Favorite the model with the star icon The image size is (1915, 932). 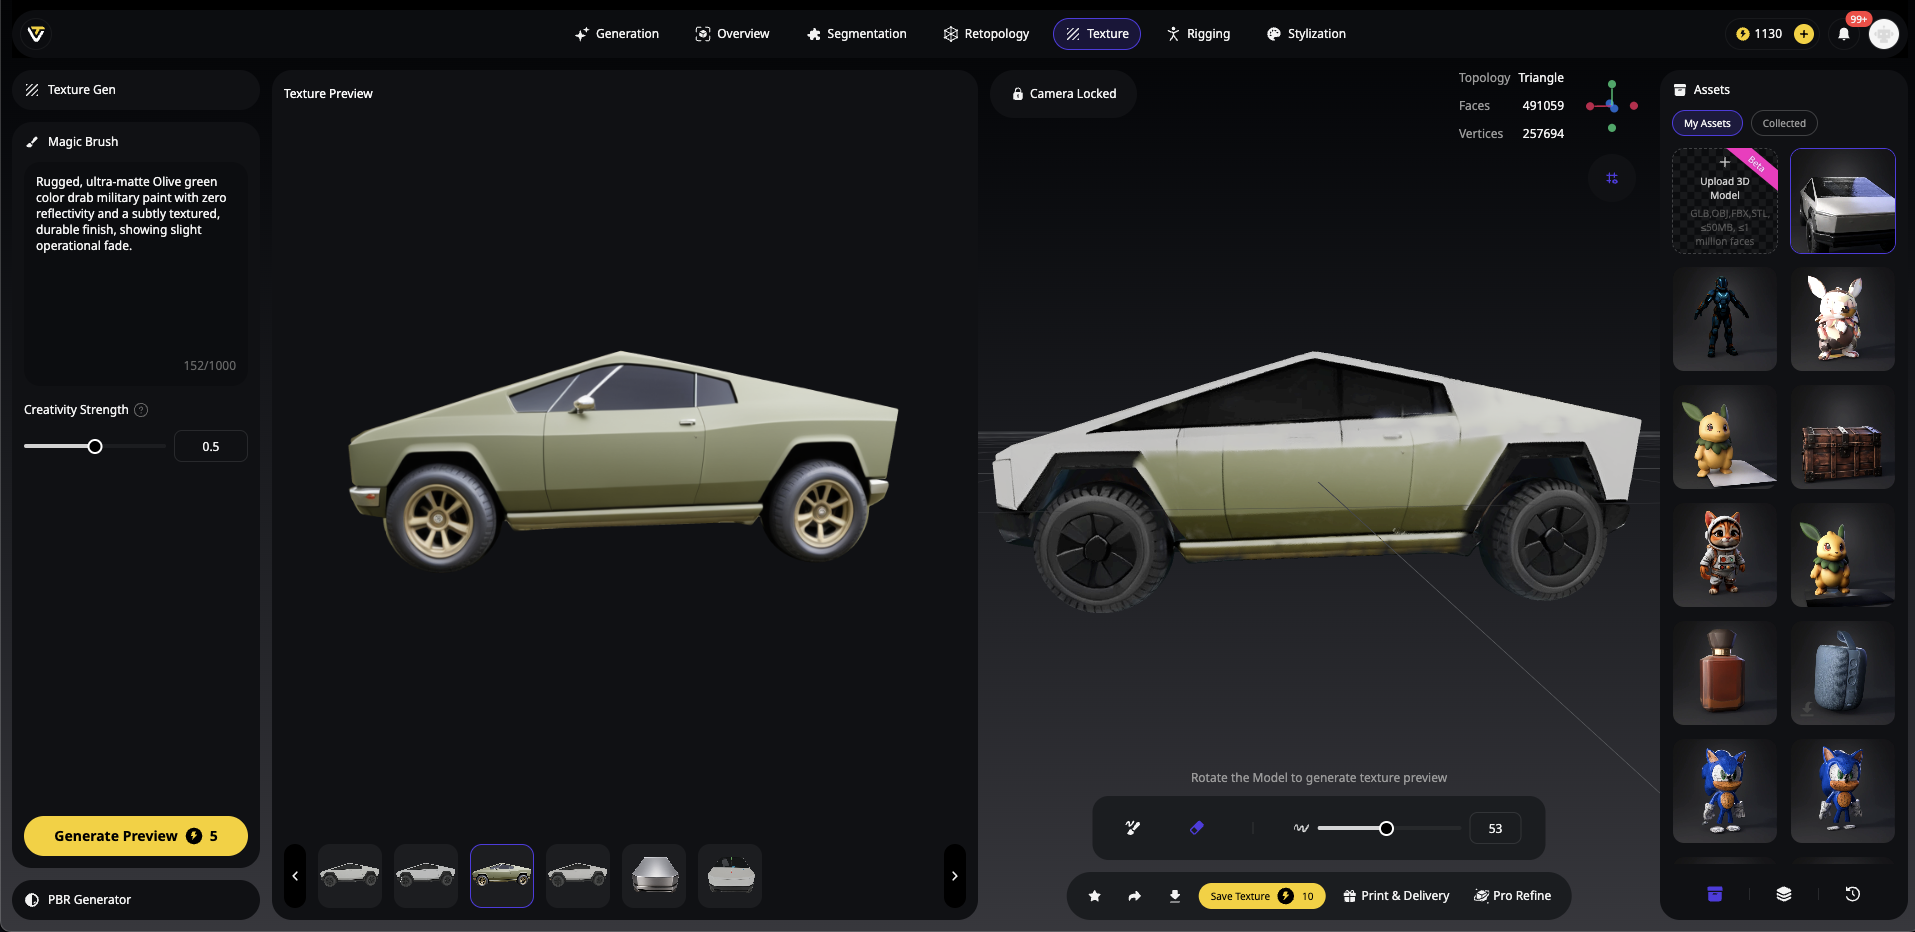click(x=1095, y=896)
